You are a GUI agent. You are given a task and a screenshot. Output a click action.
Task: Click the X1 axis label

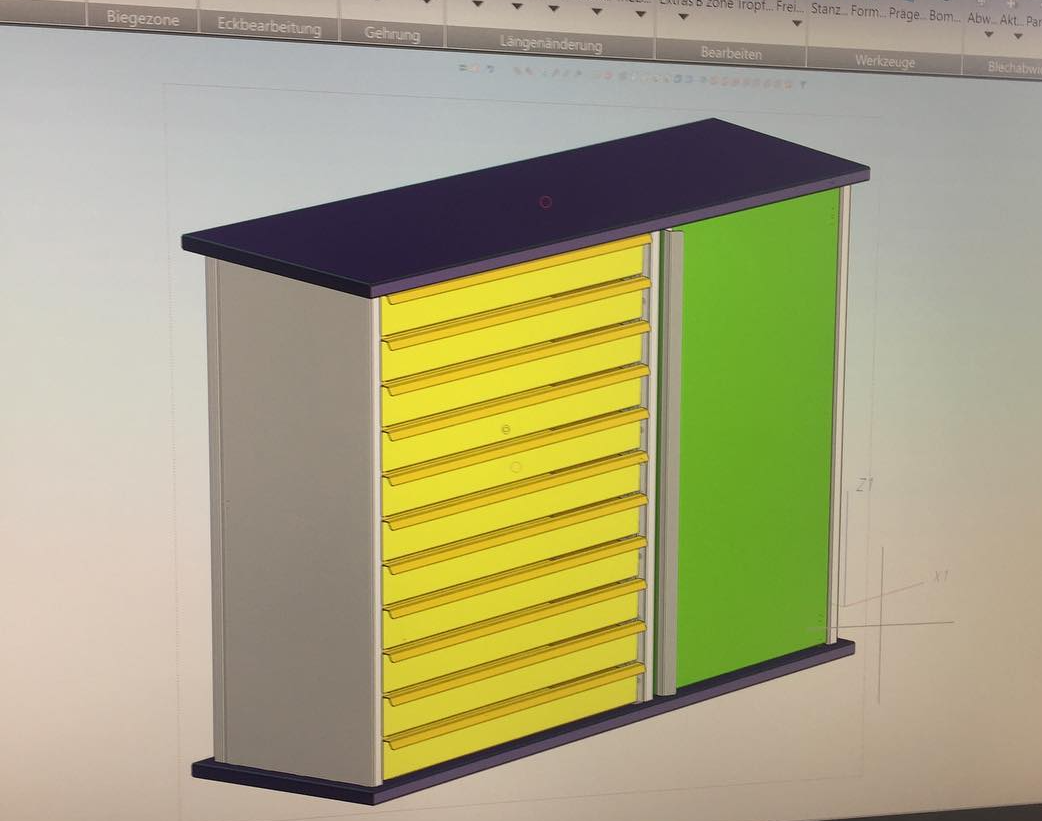(x=940, y=576)
